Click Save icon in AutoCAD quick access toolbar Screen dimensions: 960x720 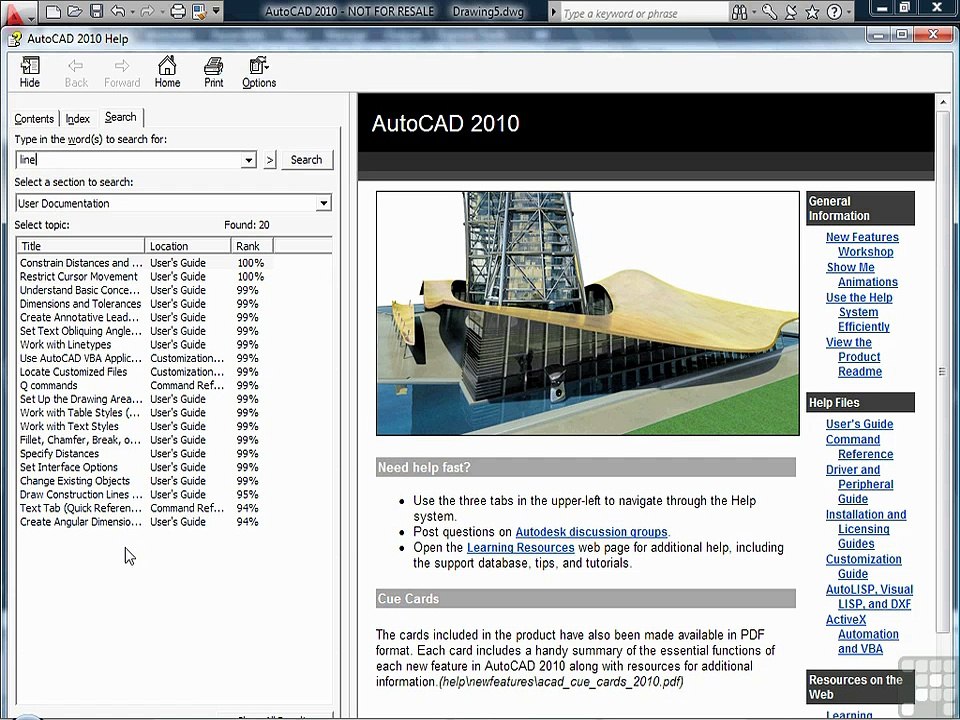(x=96, y=11)
